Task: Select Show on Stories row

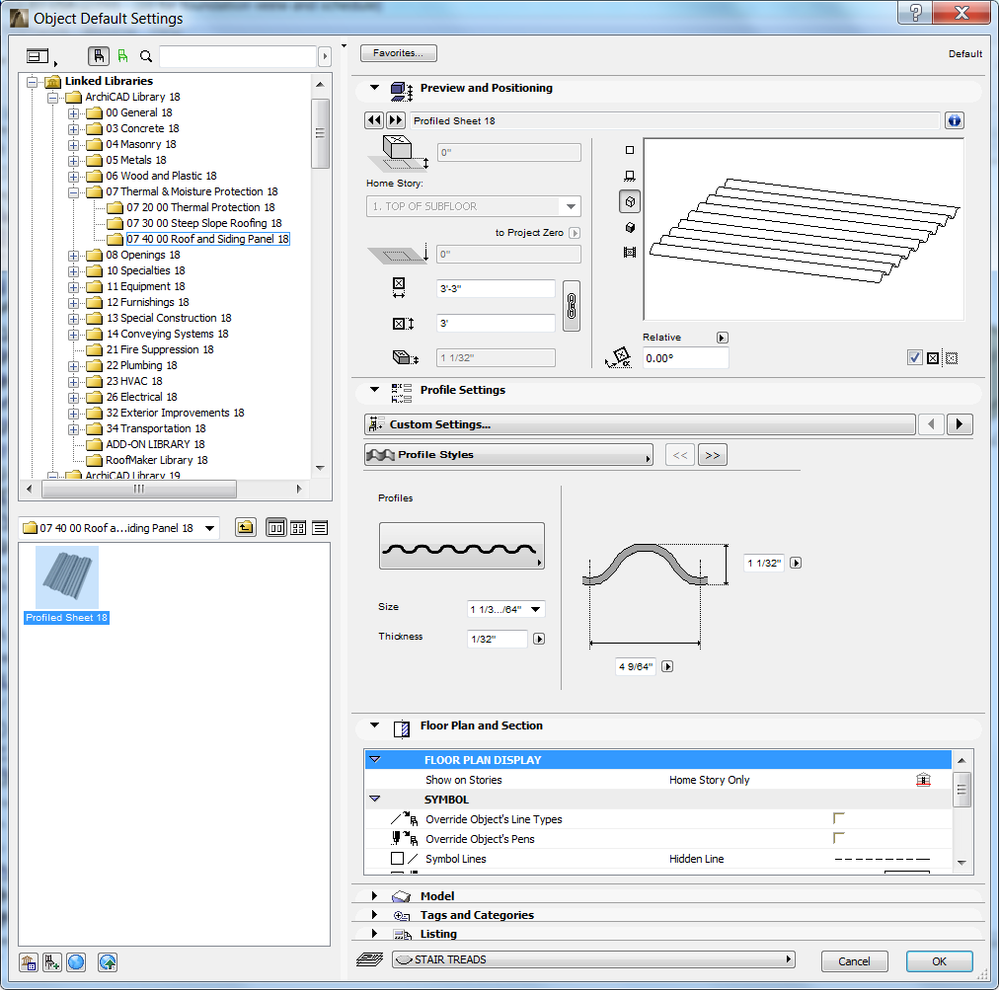Action: (x=658, y=780)
